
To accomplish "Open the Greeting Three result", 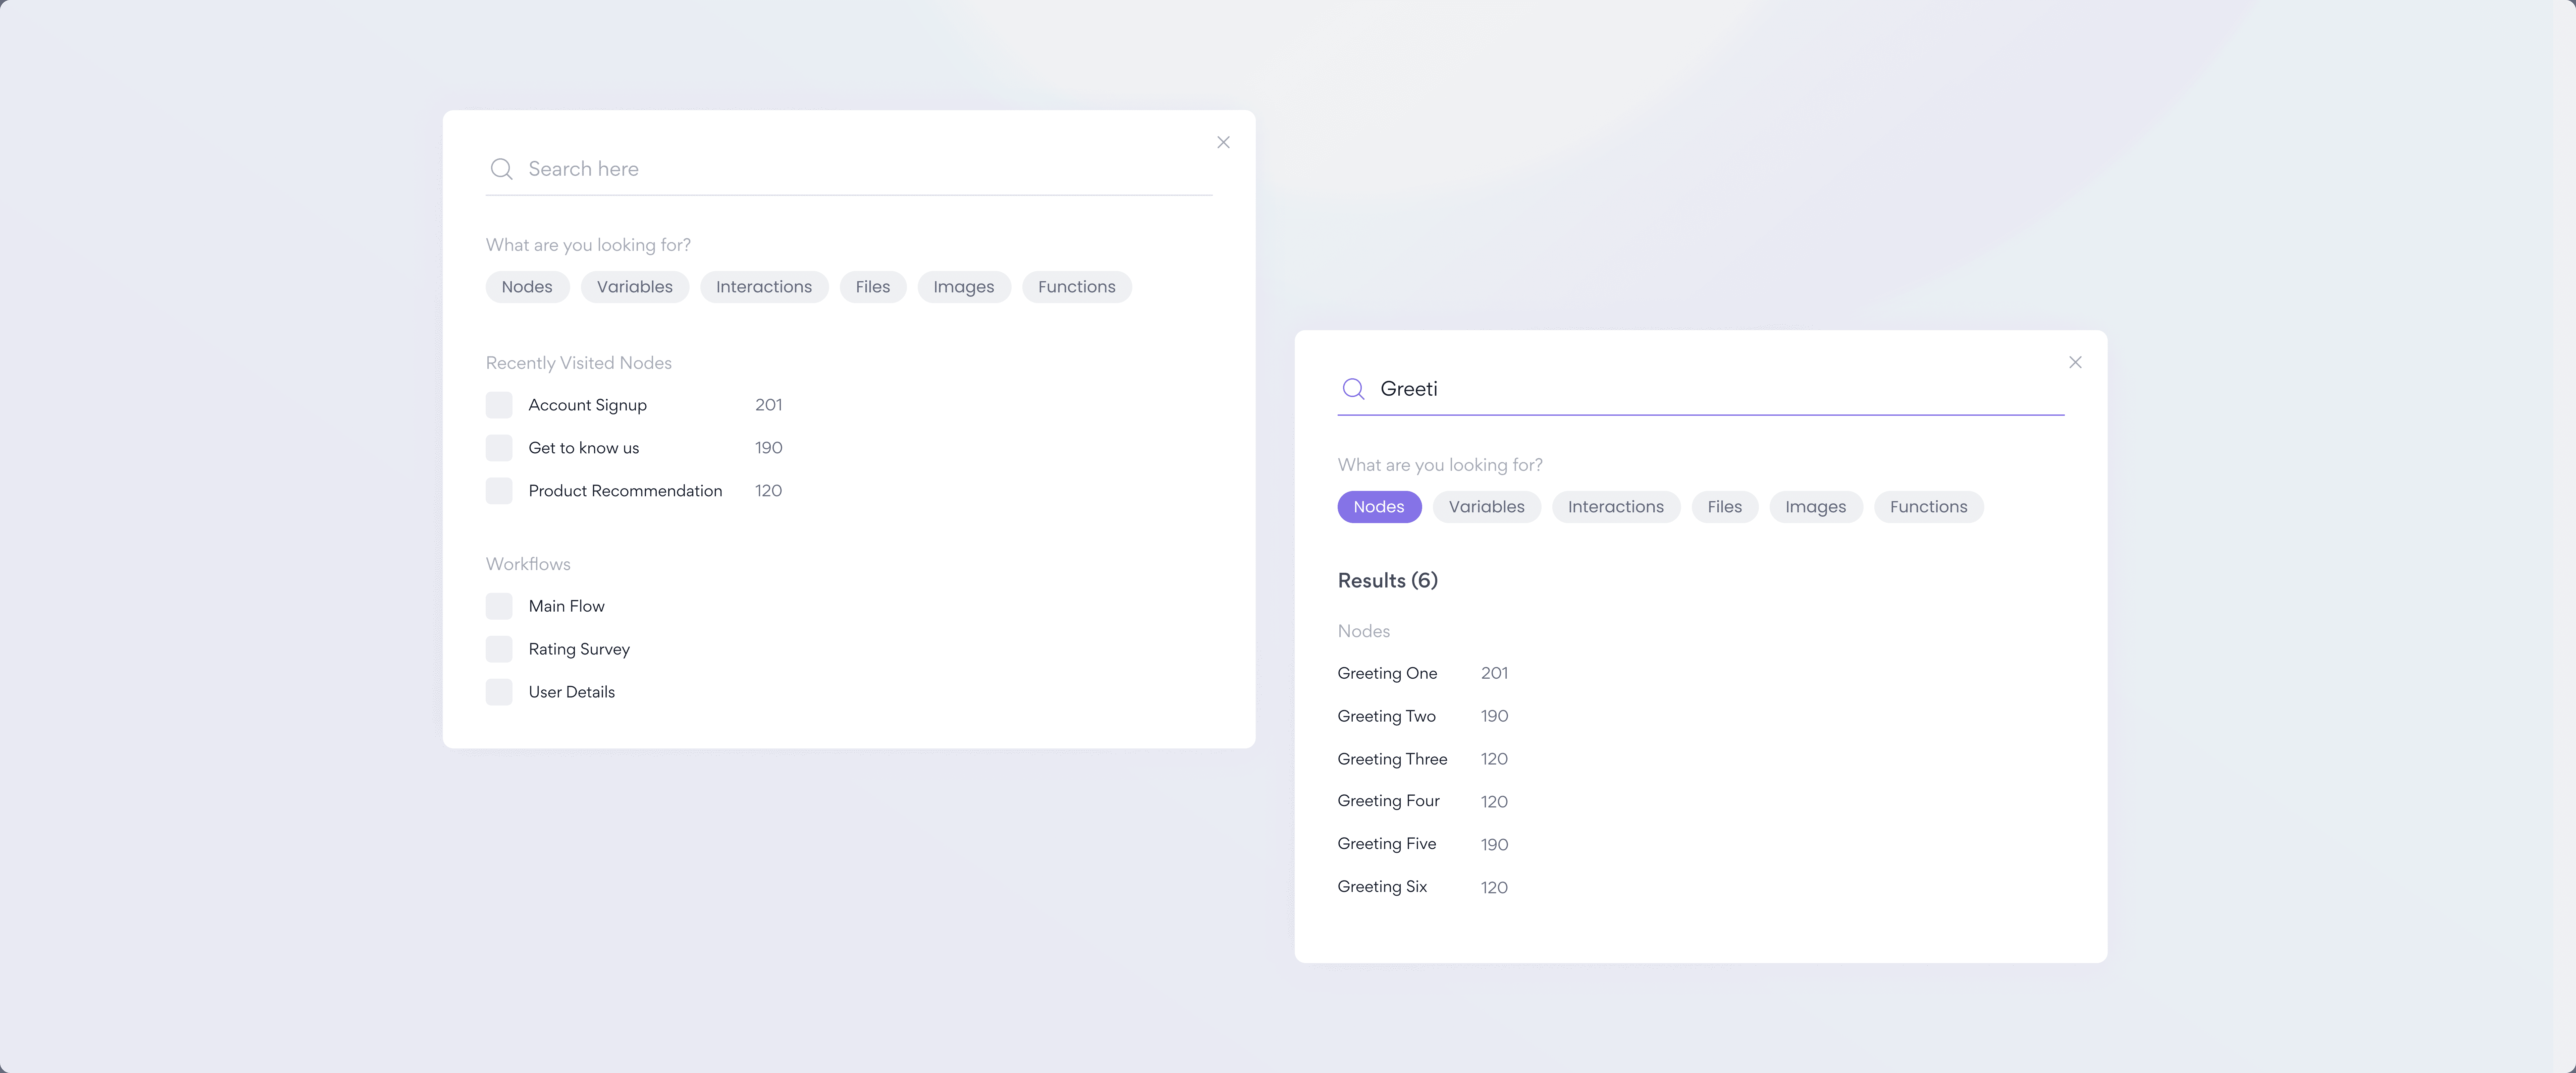I will [x=1392, y=759].
